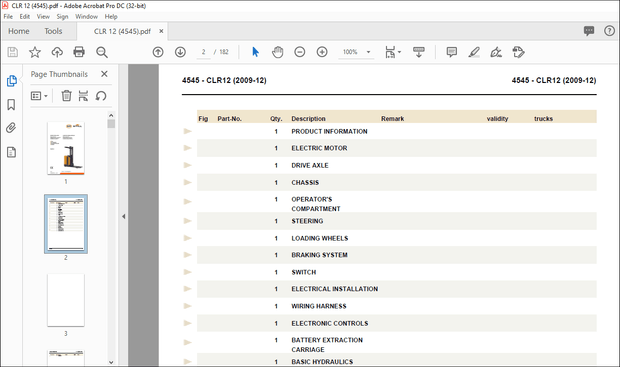The height and width of the screenshot is (367, 620).
Task: Activate the Hand pan tool
Action: [x=278, y=52]
